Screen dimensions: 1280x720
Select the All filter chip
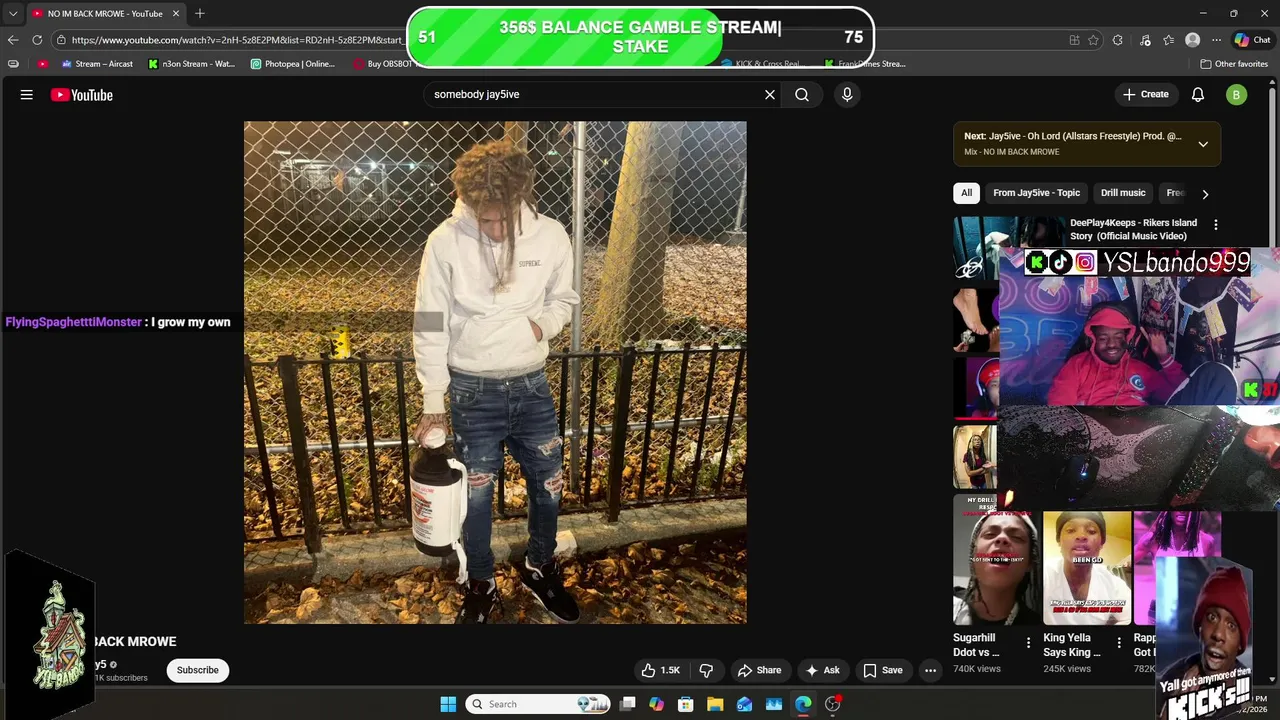click(966, 193)
